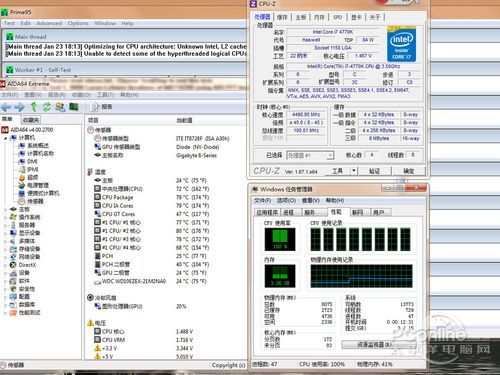Click the 数据库 database tree node icon
500x375 pixels.
click(x=13, y=305)
